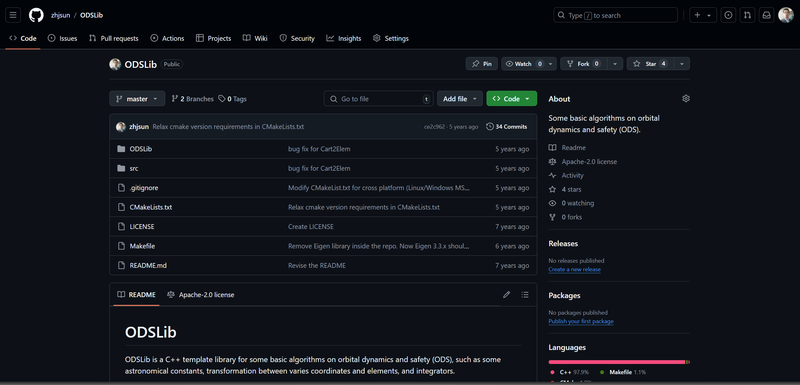The height and width of the screenshot is (385, 800).
Task: Edit README with the pencil icon
Action: pos(506,295)
